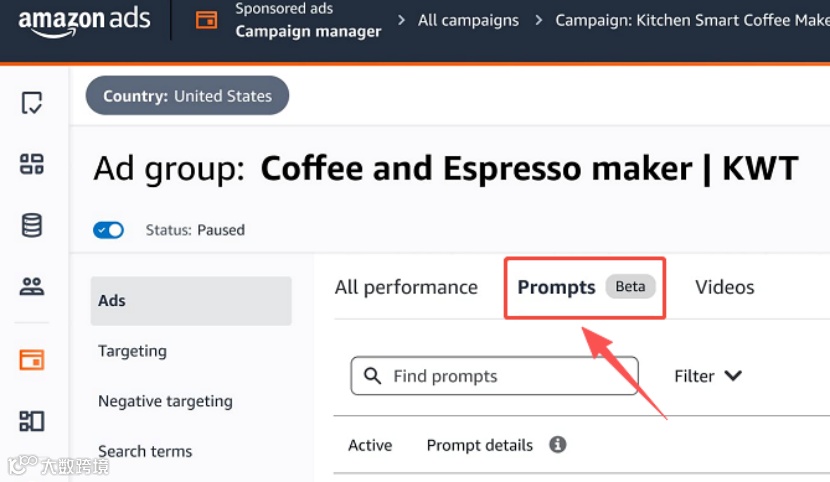Viewport: 830px width, 482px height.
Task: Switch to the All performance tab
Action: [x=406, y=287]
